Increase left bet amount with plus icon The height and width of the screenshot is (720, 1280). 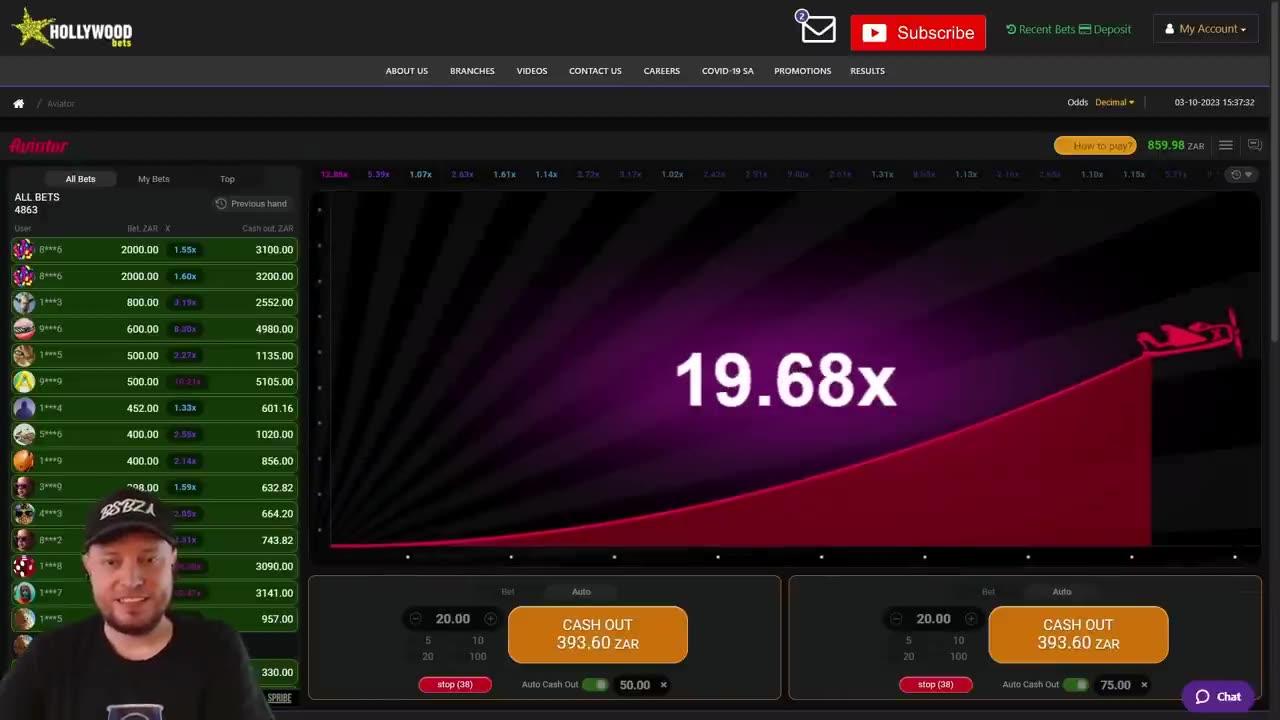490,619
